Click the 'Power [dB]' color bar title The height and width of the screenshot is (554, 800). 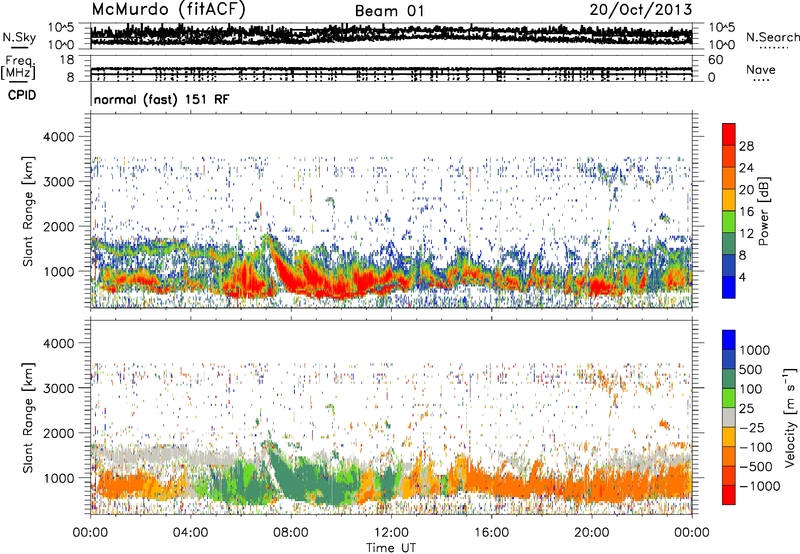764,211
